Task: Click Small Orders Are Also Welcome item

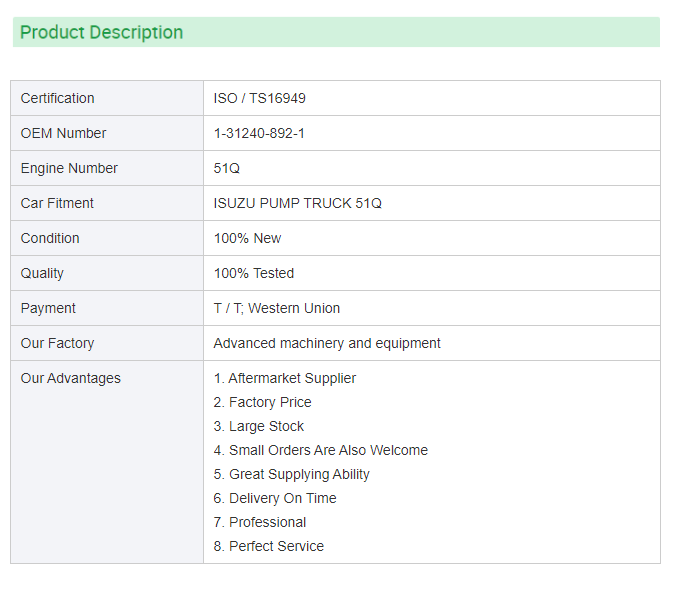Action: coord(320,450)
